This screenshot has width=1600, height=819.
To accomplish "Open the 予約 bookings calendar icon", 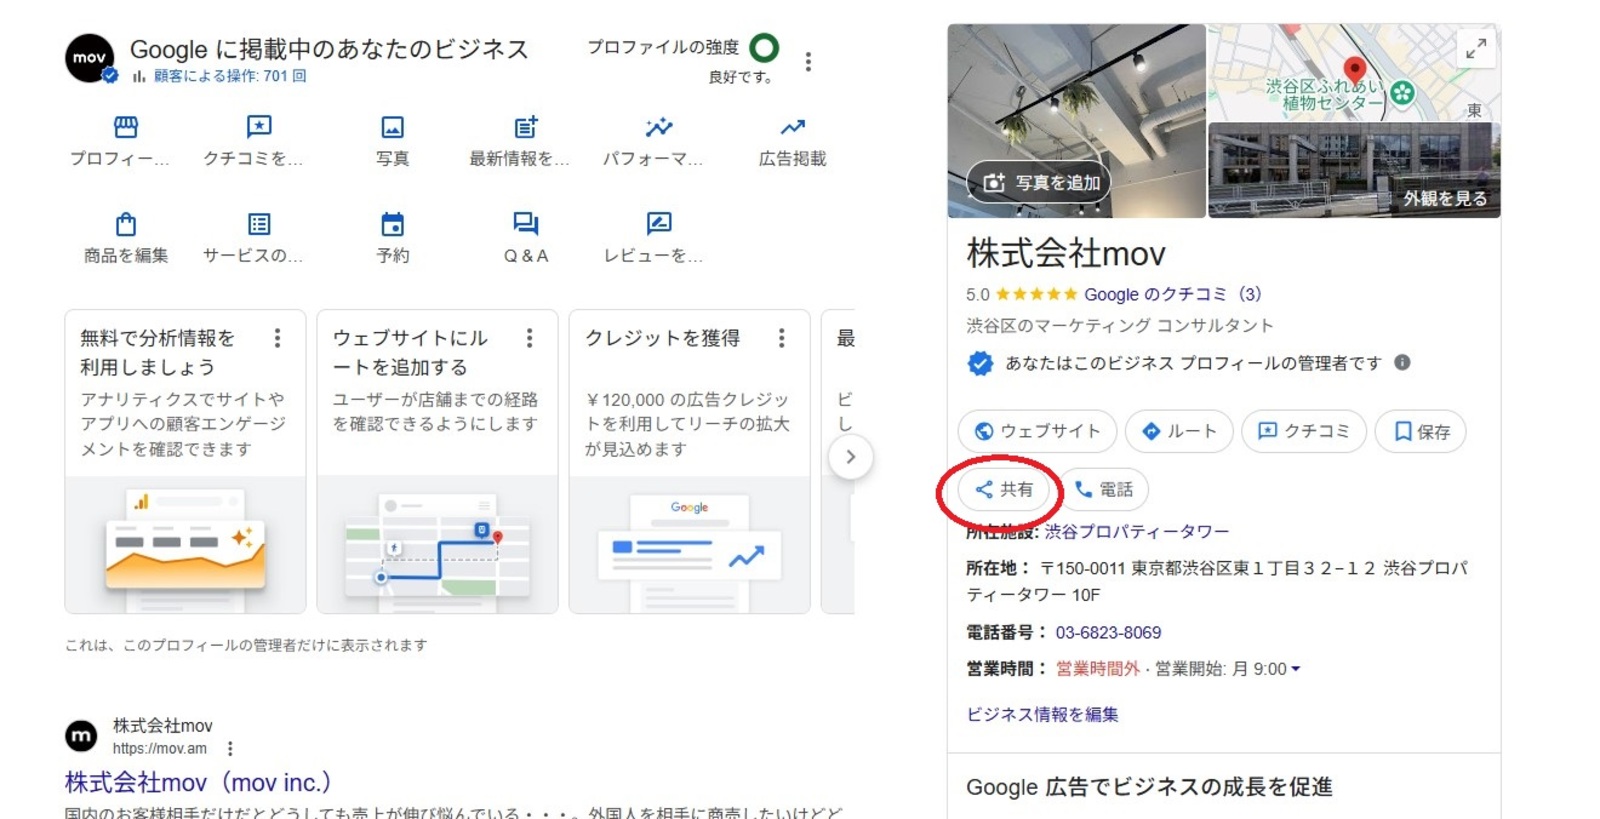I will click(392, 224).
